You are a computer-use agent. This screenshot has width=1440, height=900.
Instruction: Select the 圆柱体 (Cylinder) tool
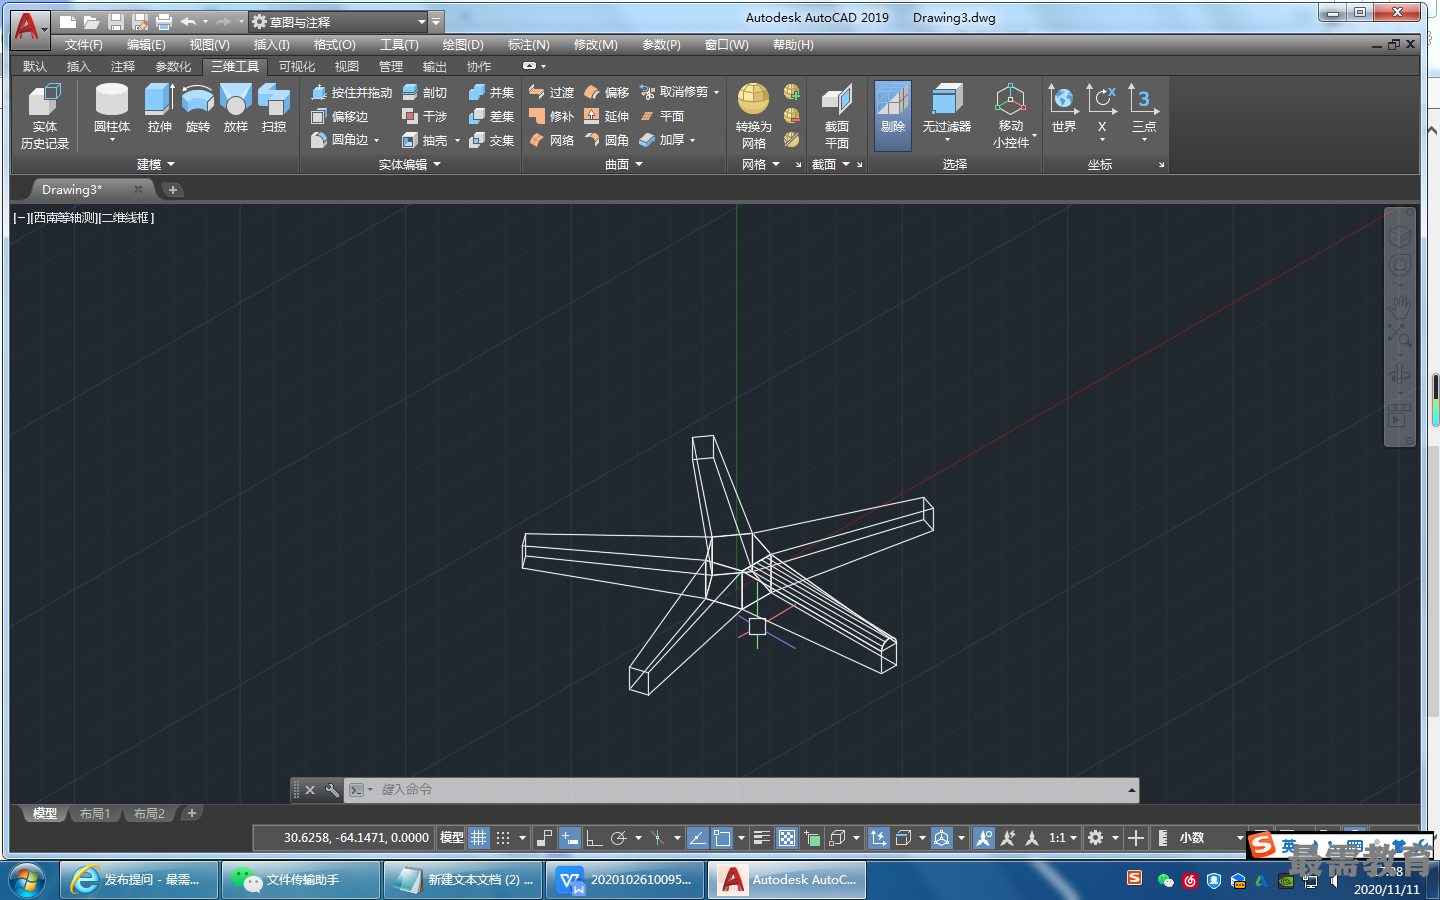tap(112, 108)
